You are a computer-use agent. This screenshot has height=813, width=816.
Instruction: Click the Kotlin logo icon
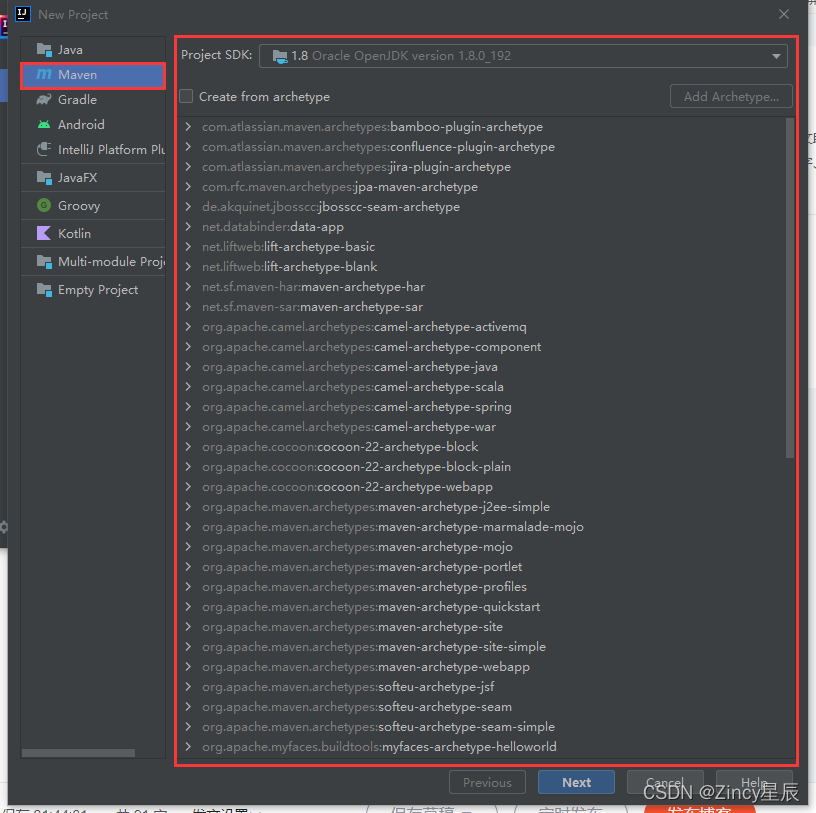pyautogui.click(x=44, y=233)
